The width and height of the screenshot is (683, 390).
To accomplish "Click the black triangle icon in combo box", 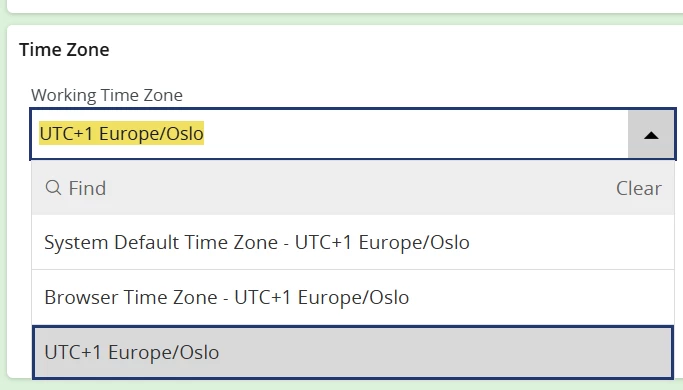I will click(x=651, y=136).
